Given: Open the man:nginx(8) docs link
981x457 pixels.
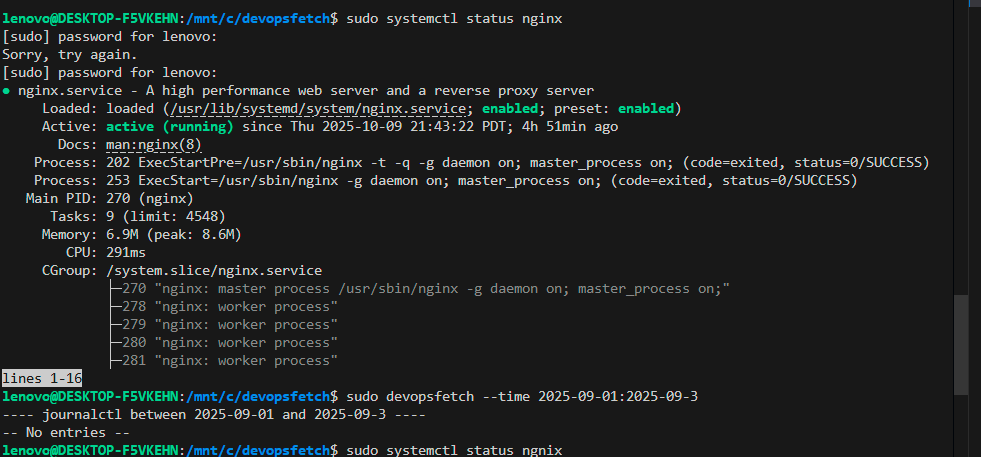Looking at the screenshot, I should point(154,145).
